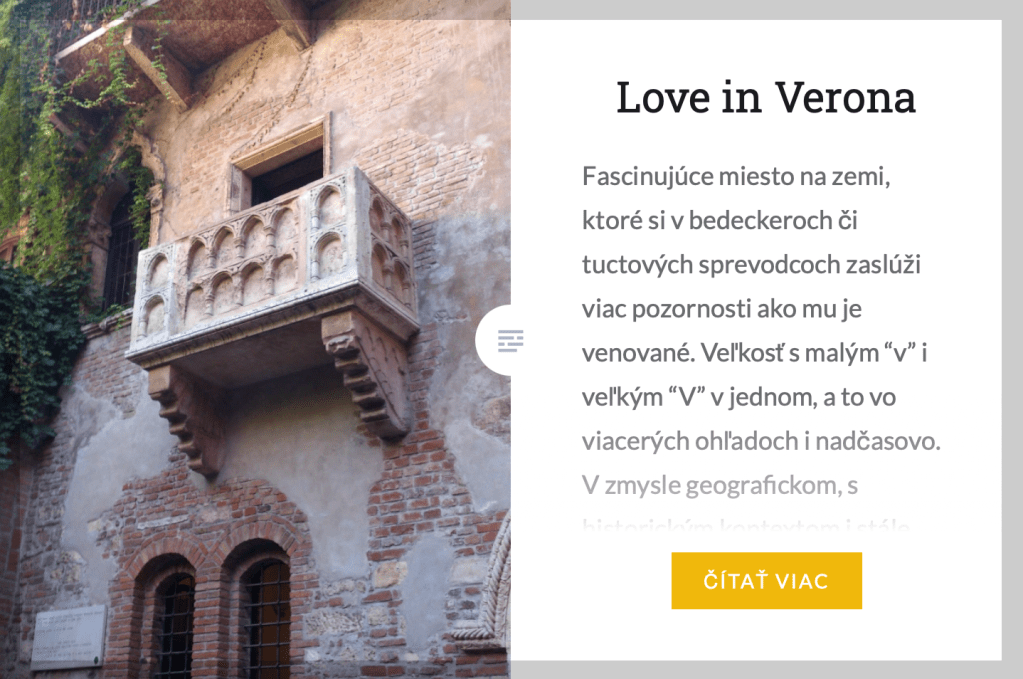Click the text 'viac pozornosti ako mu je'
This screenshot has width=1023, height=679.
pyautogui.click(x=722, y=309)
